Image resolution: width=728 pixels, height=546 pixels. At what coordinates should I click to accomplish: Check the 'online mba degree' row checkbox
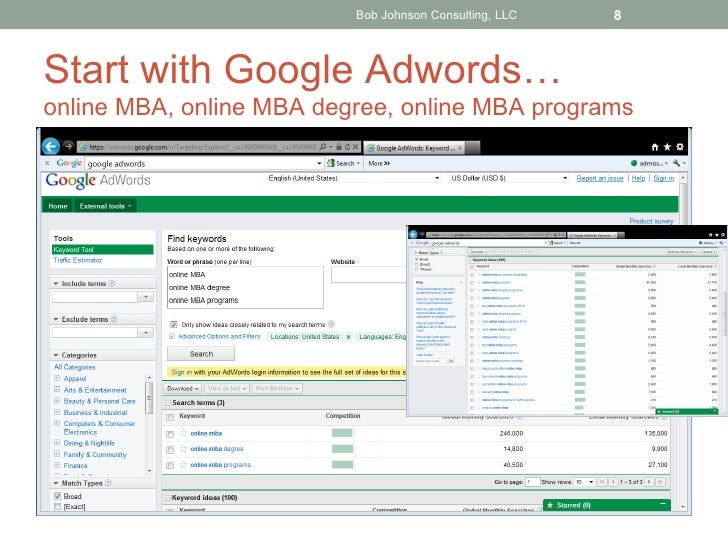170,449
